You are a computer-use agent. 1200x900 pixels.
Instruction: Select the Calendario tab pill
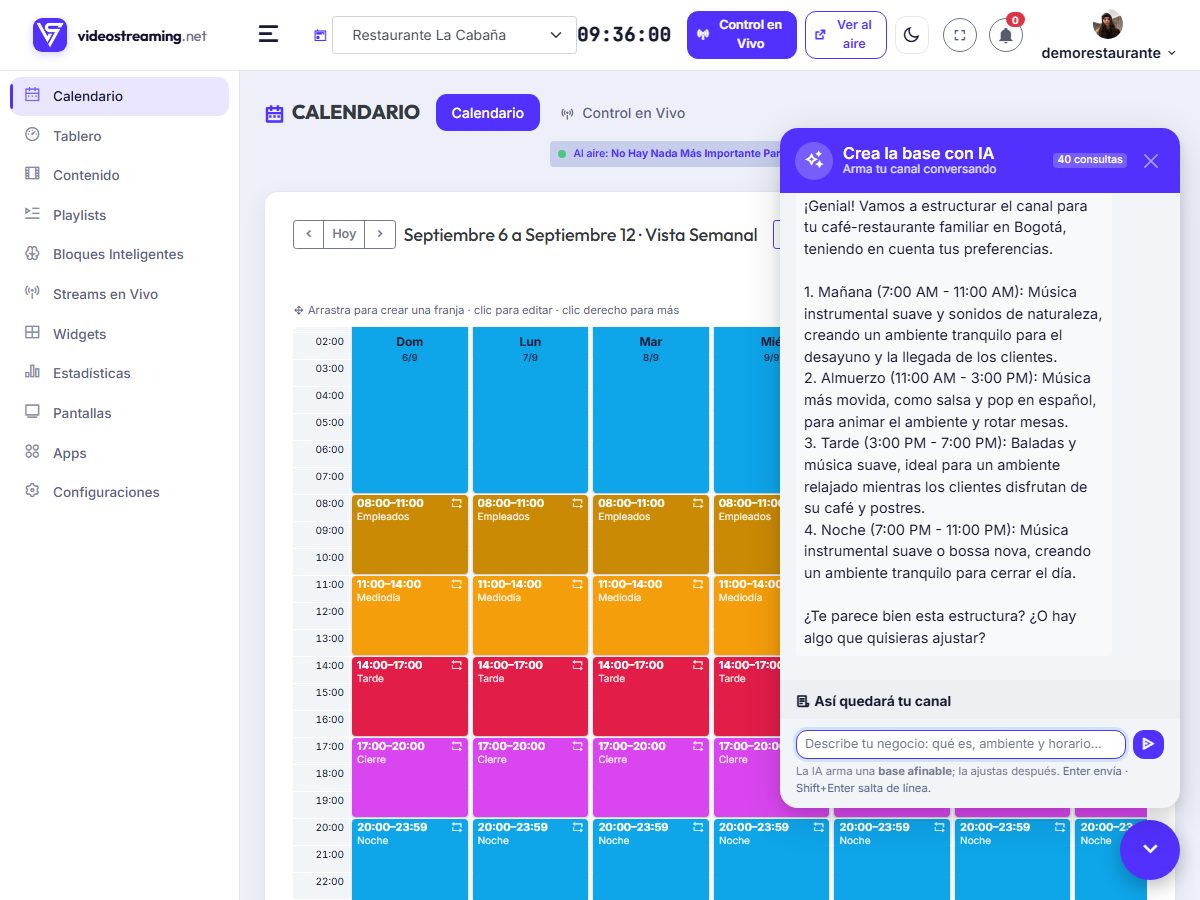click(488, 113)
